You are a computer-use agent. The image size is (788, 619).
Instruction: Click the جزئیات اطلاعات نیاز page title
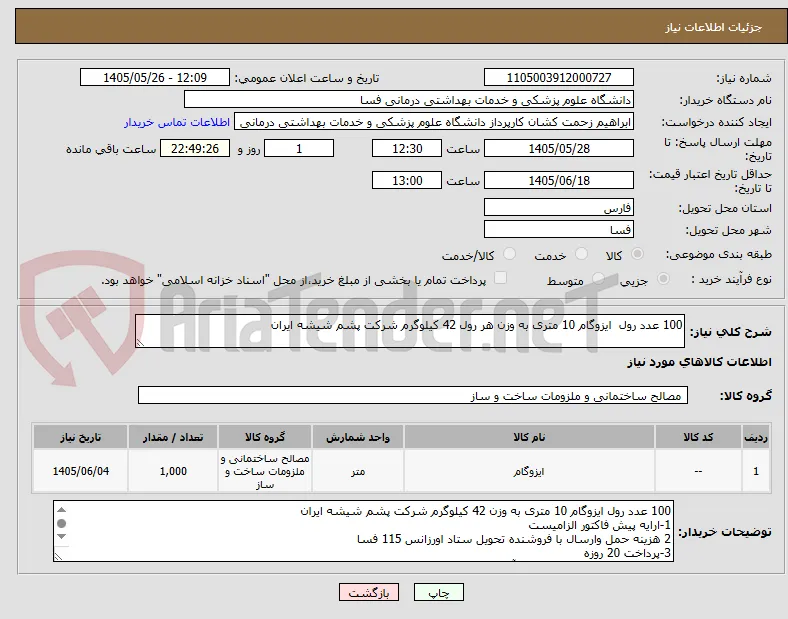(x=714, y=27)
